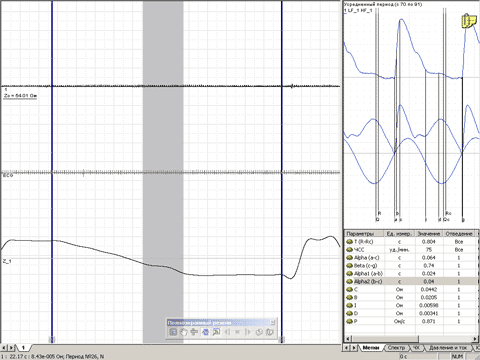Click the value 0.00598 of parameter I
The height and width of the screenshot is (360, 480).
coord(429,305)
